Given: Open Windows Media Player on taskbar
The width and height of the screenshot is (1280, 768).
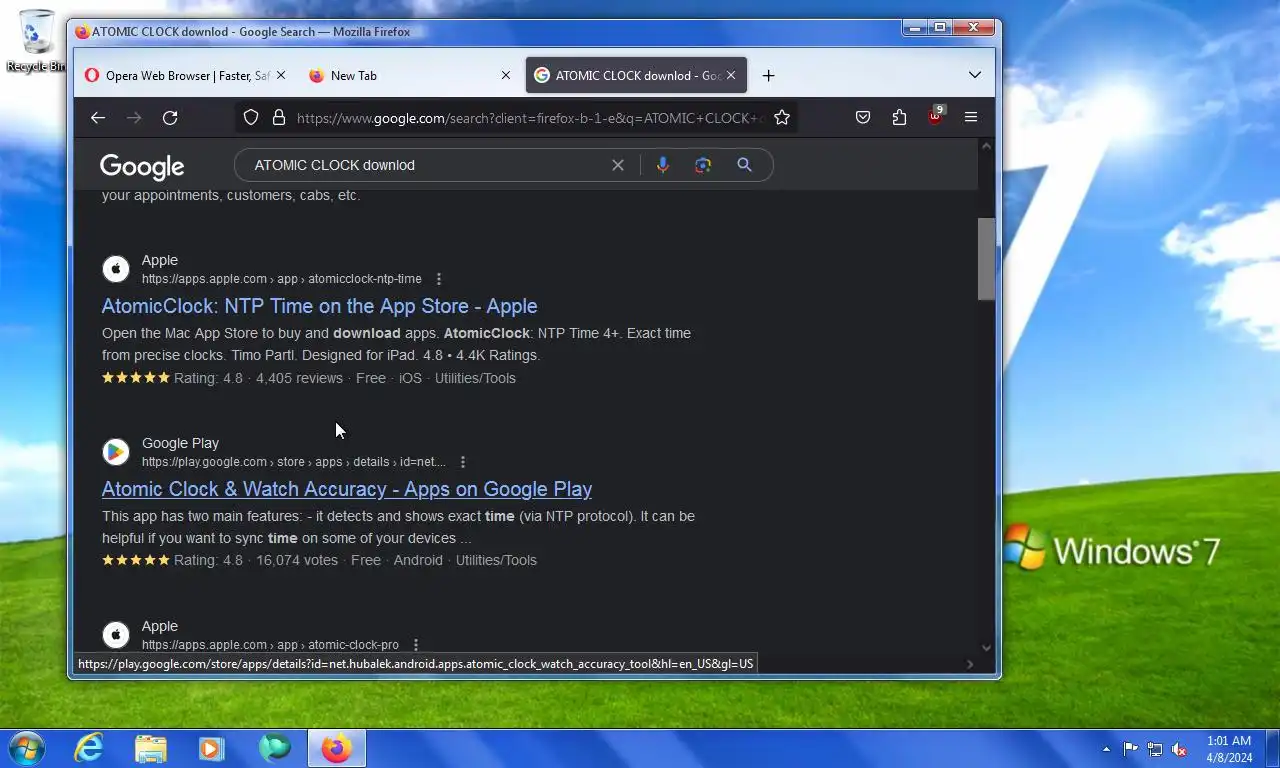Looking at the screenshot, I should click(212, 748).
